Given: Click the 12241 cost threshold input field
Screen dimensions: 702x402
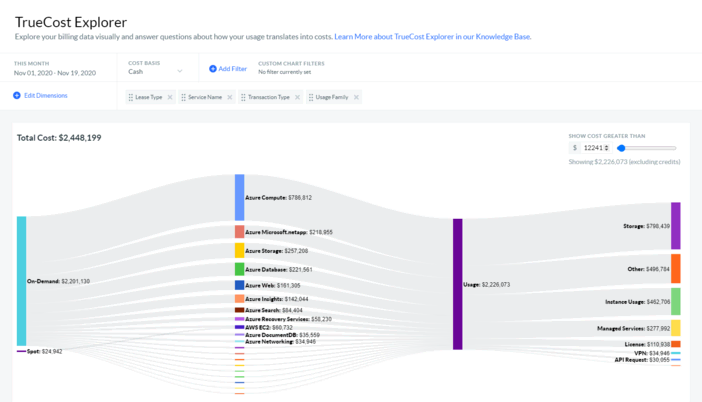Looking at the screenshot, I should [593, 148].
